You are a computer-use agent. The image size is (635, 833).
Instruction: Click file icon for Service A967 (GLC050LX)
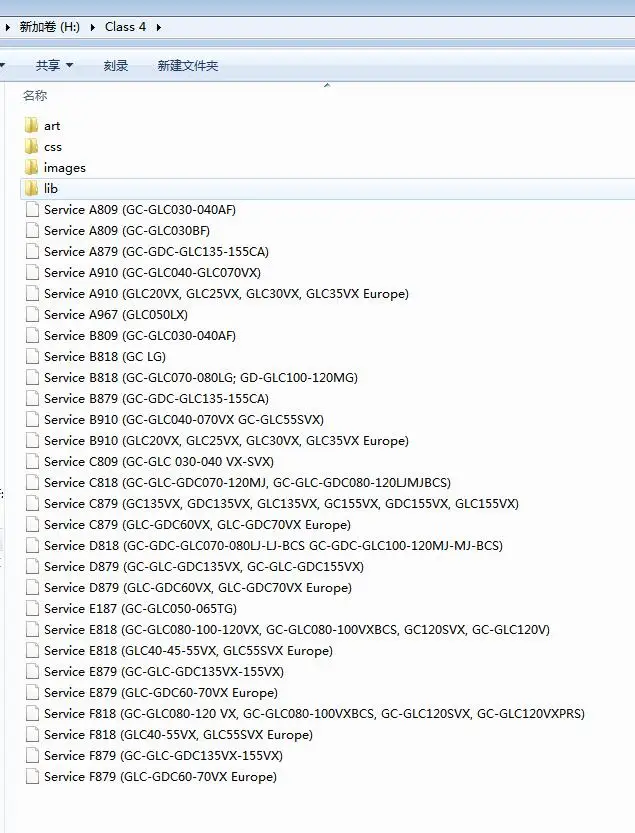(32, 314)
